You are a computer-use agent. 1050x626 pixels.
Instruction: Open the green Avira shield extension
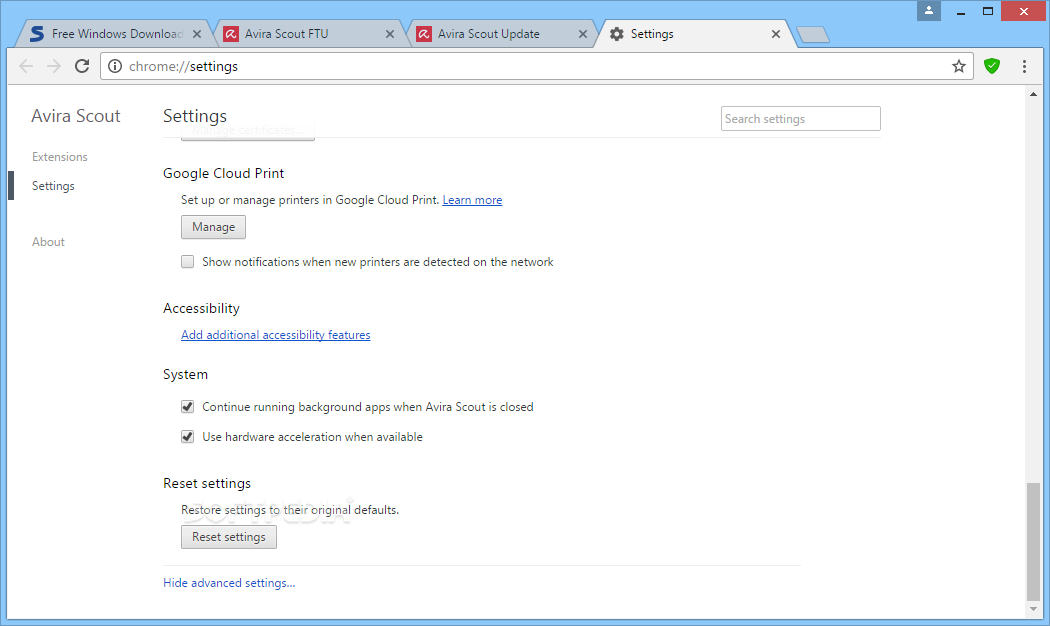pos(992,66)
